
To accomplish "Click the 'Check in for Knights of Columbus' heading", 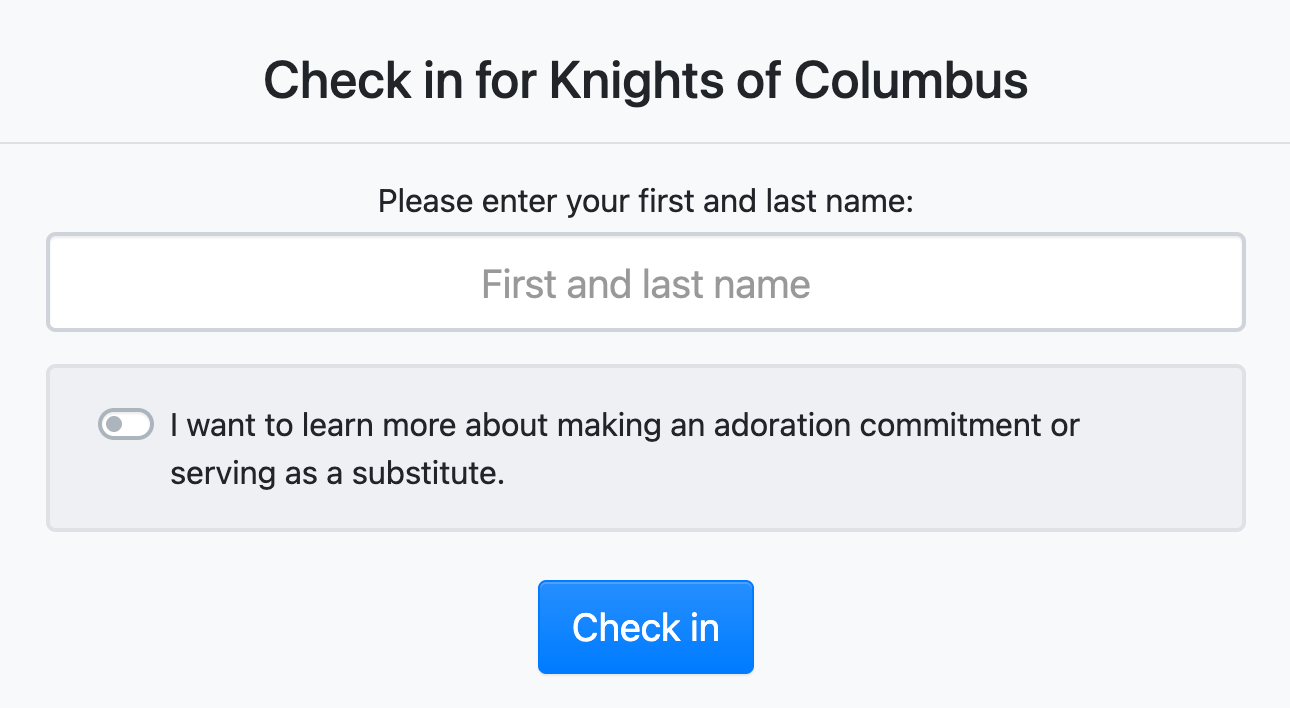I will [x=645, y=81].
